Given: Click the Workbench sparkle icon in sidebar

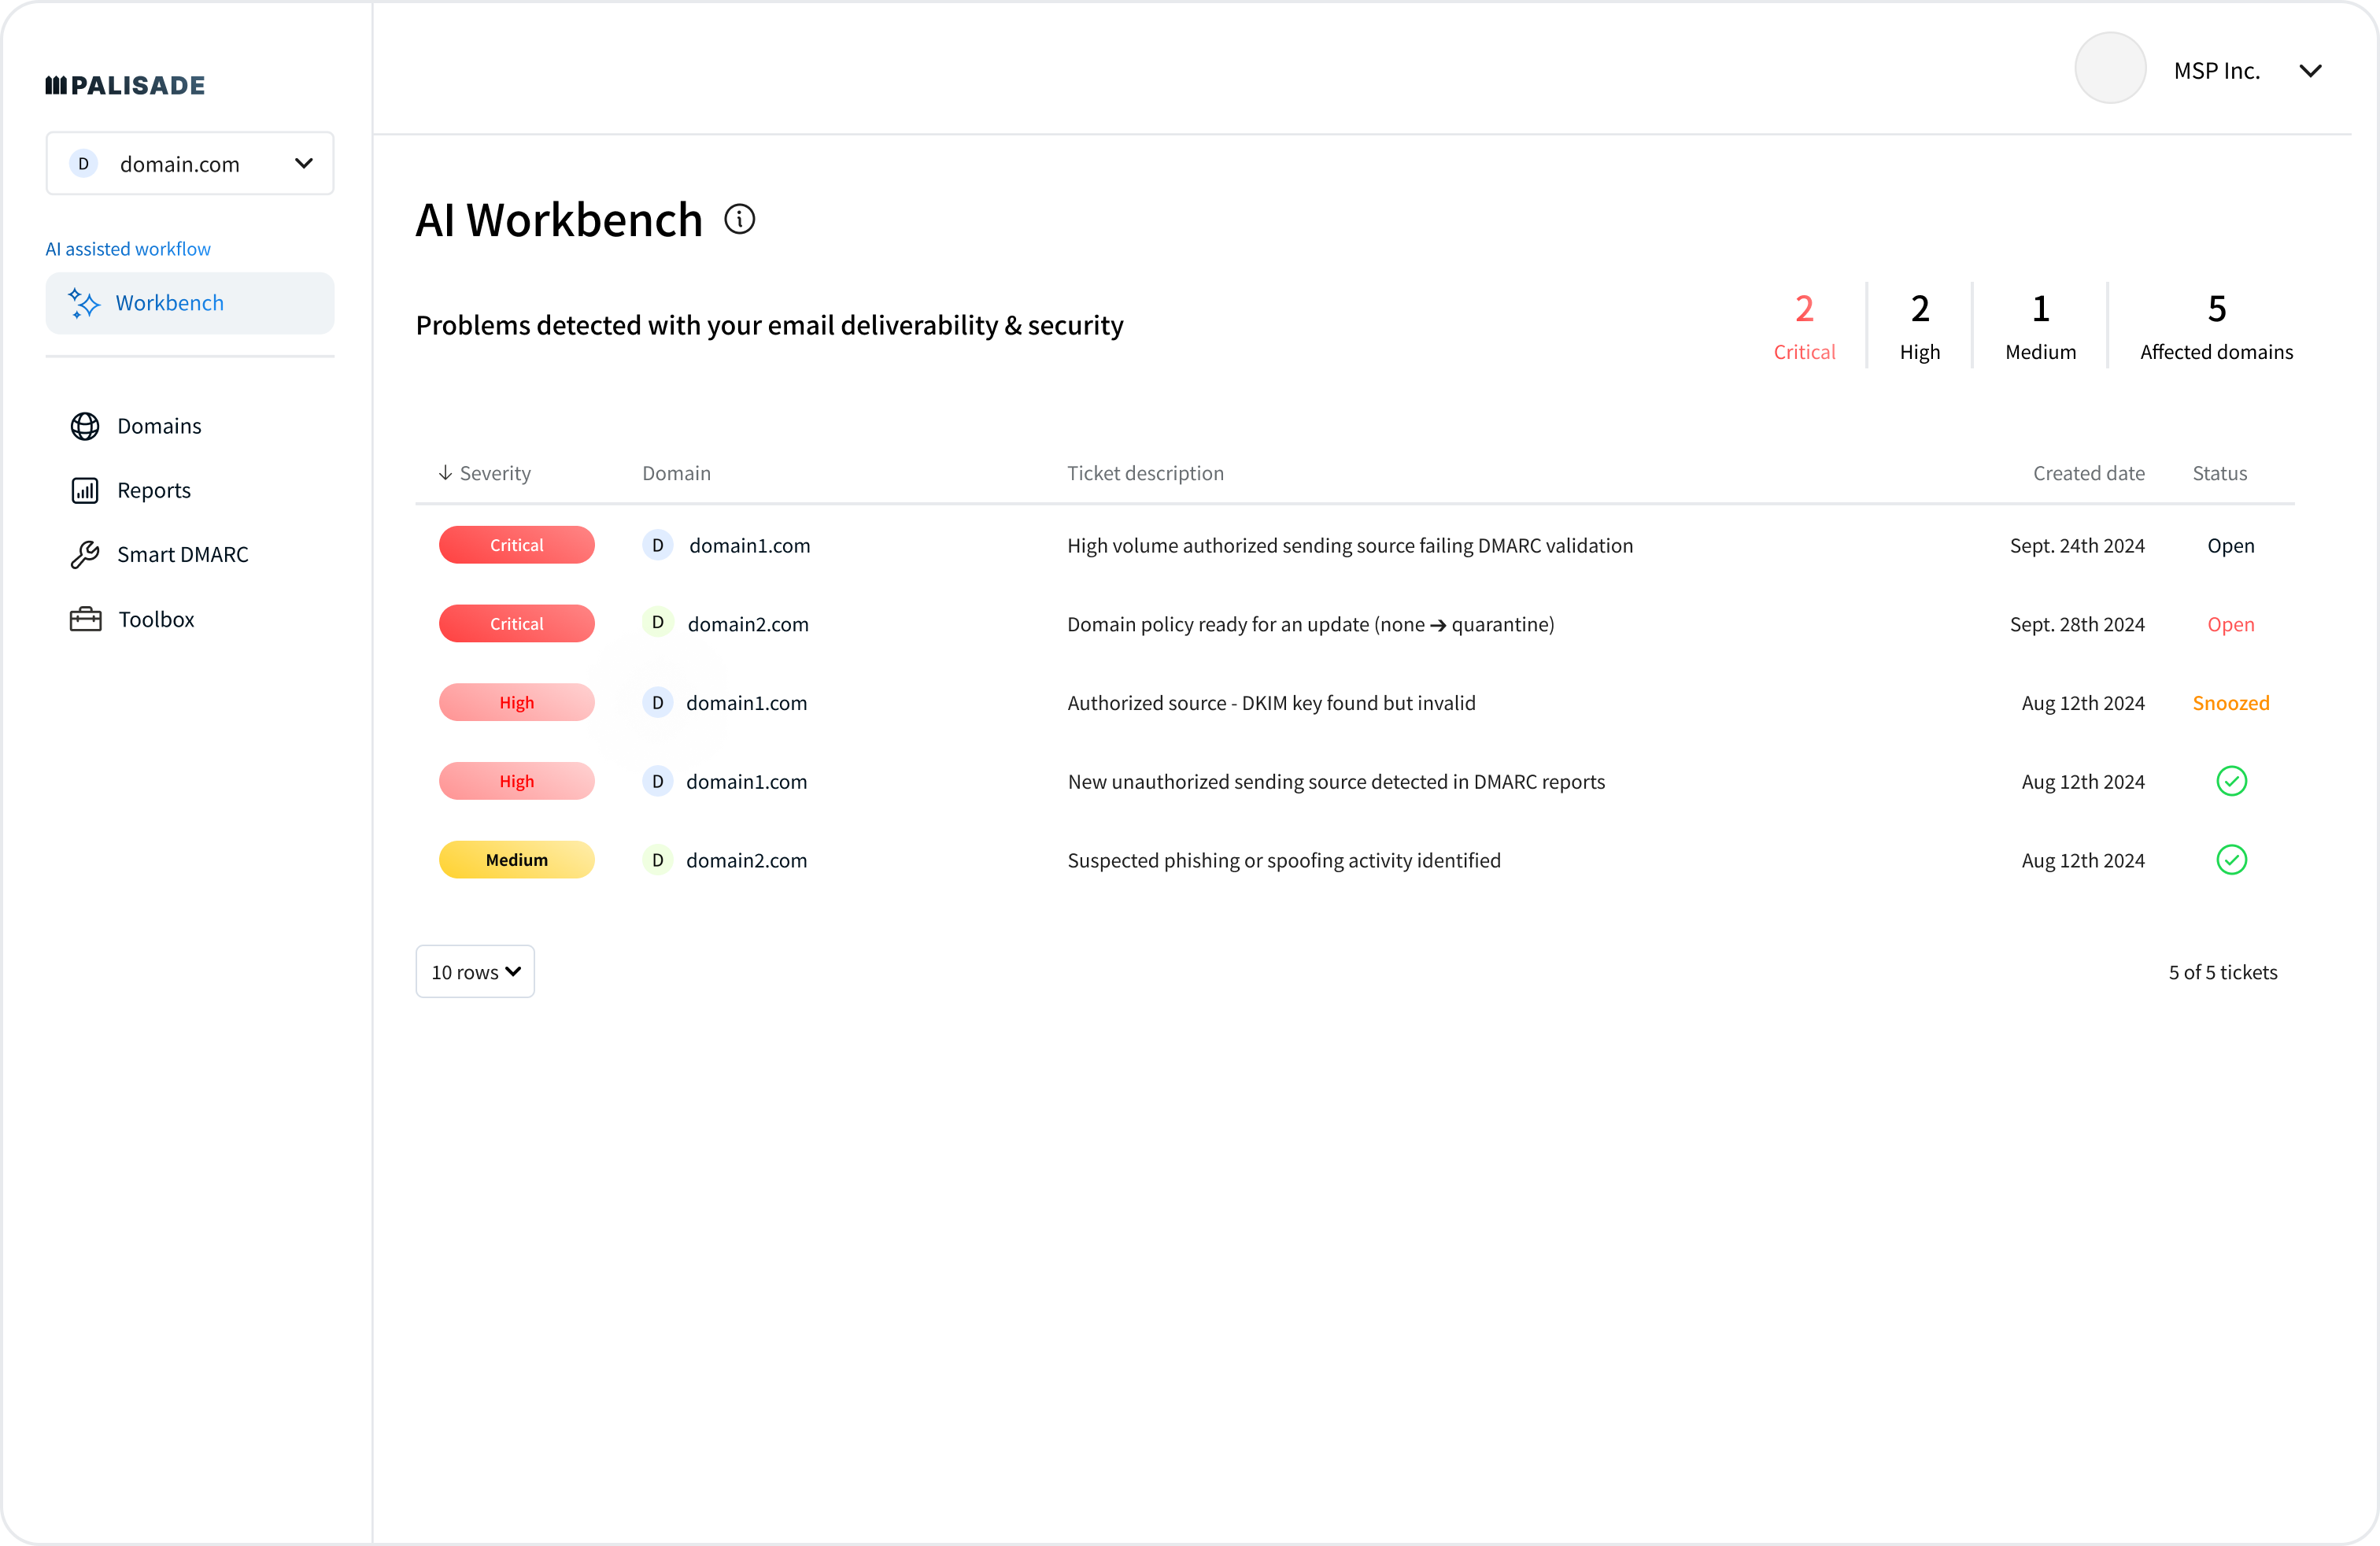Looking at the screenshot, I should 84,303.
